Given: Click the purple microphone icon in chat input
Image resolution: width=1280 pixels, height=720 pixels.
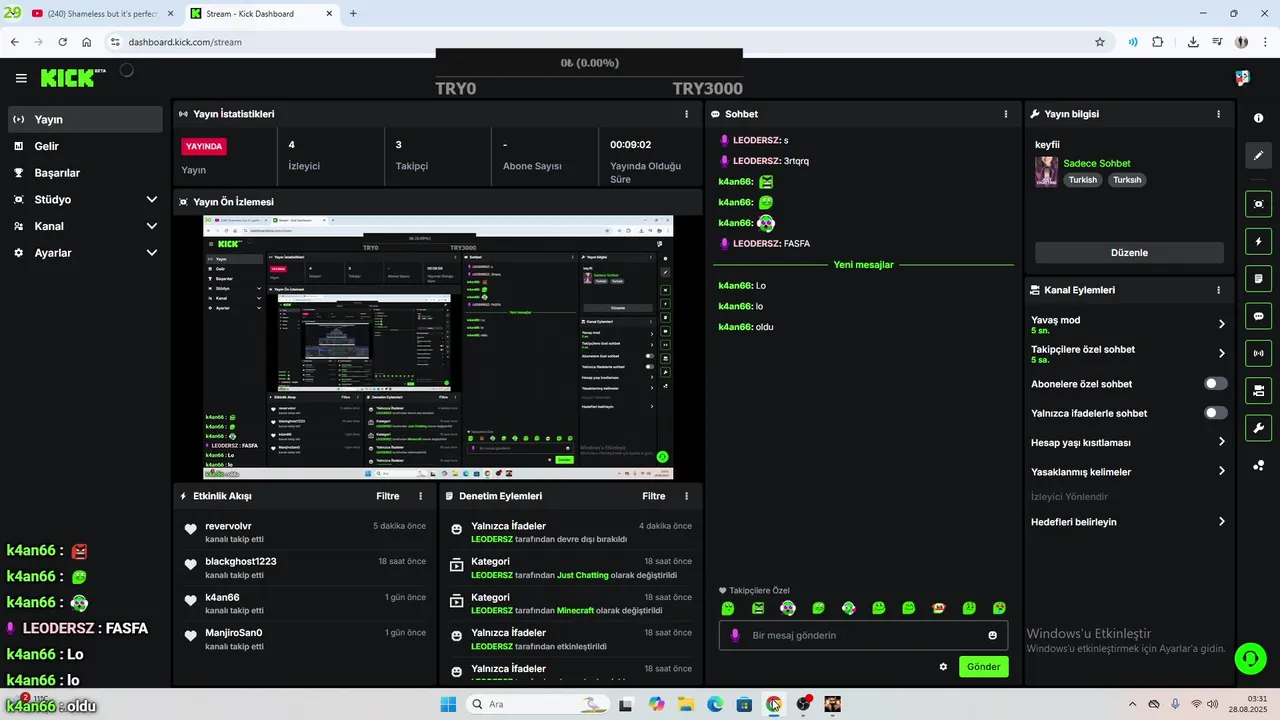Looking at the screenshot, I should [735, 635].
